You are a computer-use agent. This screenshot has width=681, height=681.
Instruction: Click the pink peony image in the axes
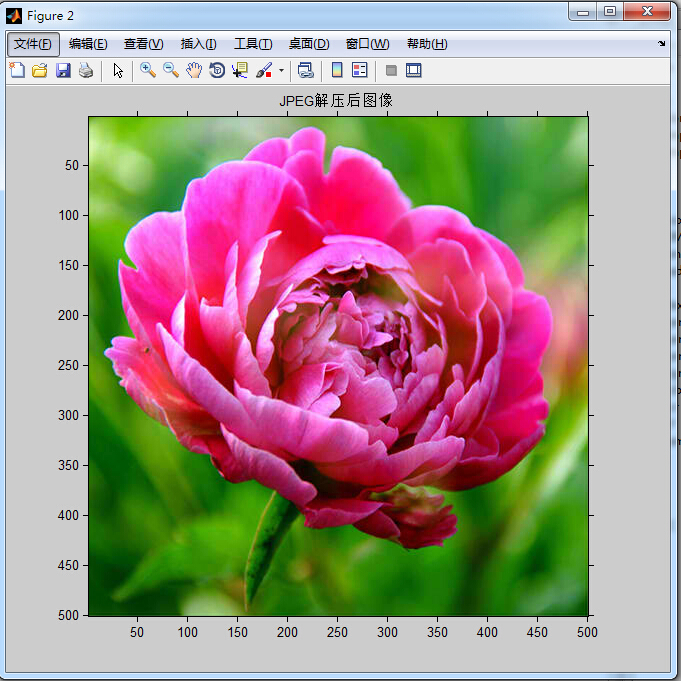click(338, 366)
